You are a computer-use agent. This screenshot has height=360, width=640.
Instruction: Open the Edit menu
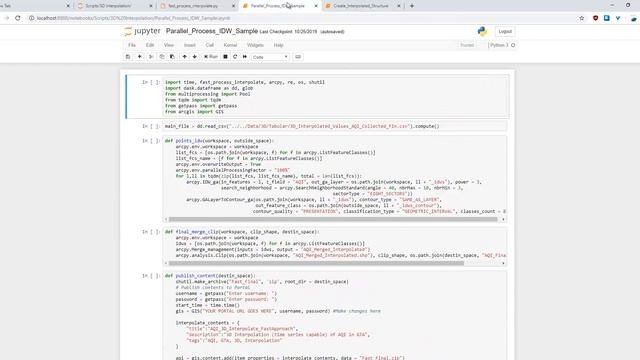tap(150, 45)
